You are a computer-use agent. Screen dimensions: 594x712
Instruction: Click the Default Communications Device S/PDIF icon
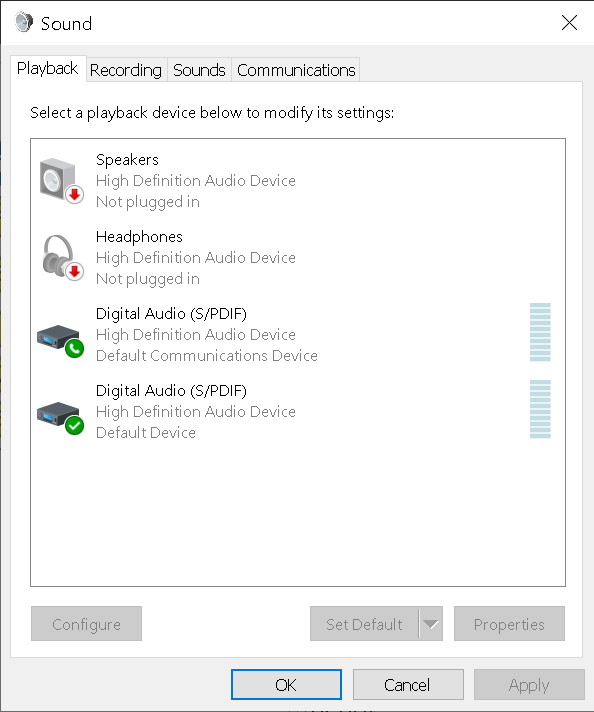point(61,341)
